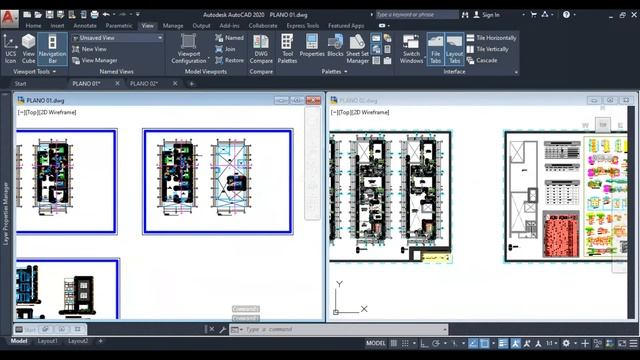The height and width of the screenshot is (360, 640).
Task: Click the keyword search field
Action: tap(416, 15)
